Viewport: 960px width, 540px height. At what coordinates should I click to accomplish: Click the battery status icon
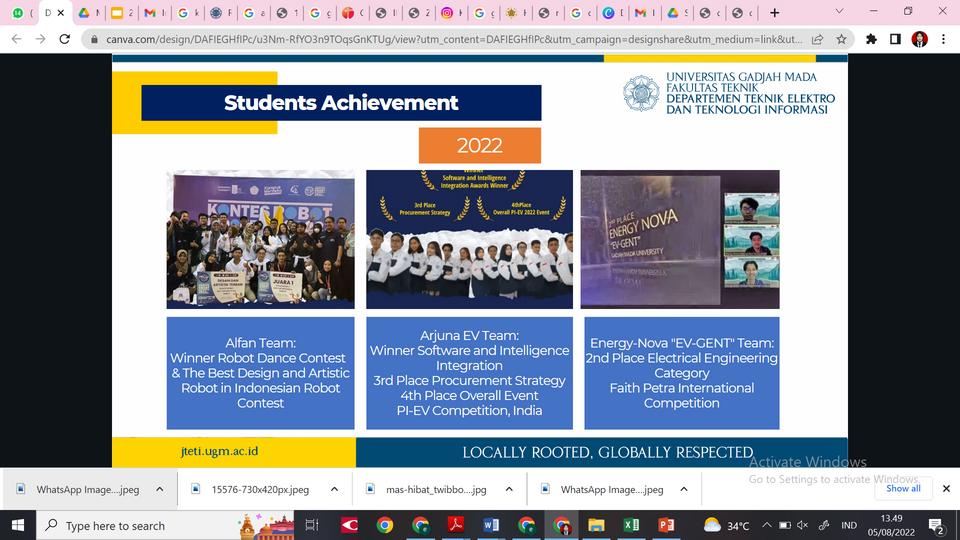click(x=784, y=525)
